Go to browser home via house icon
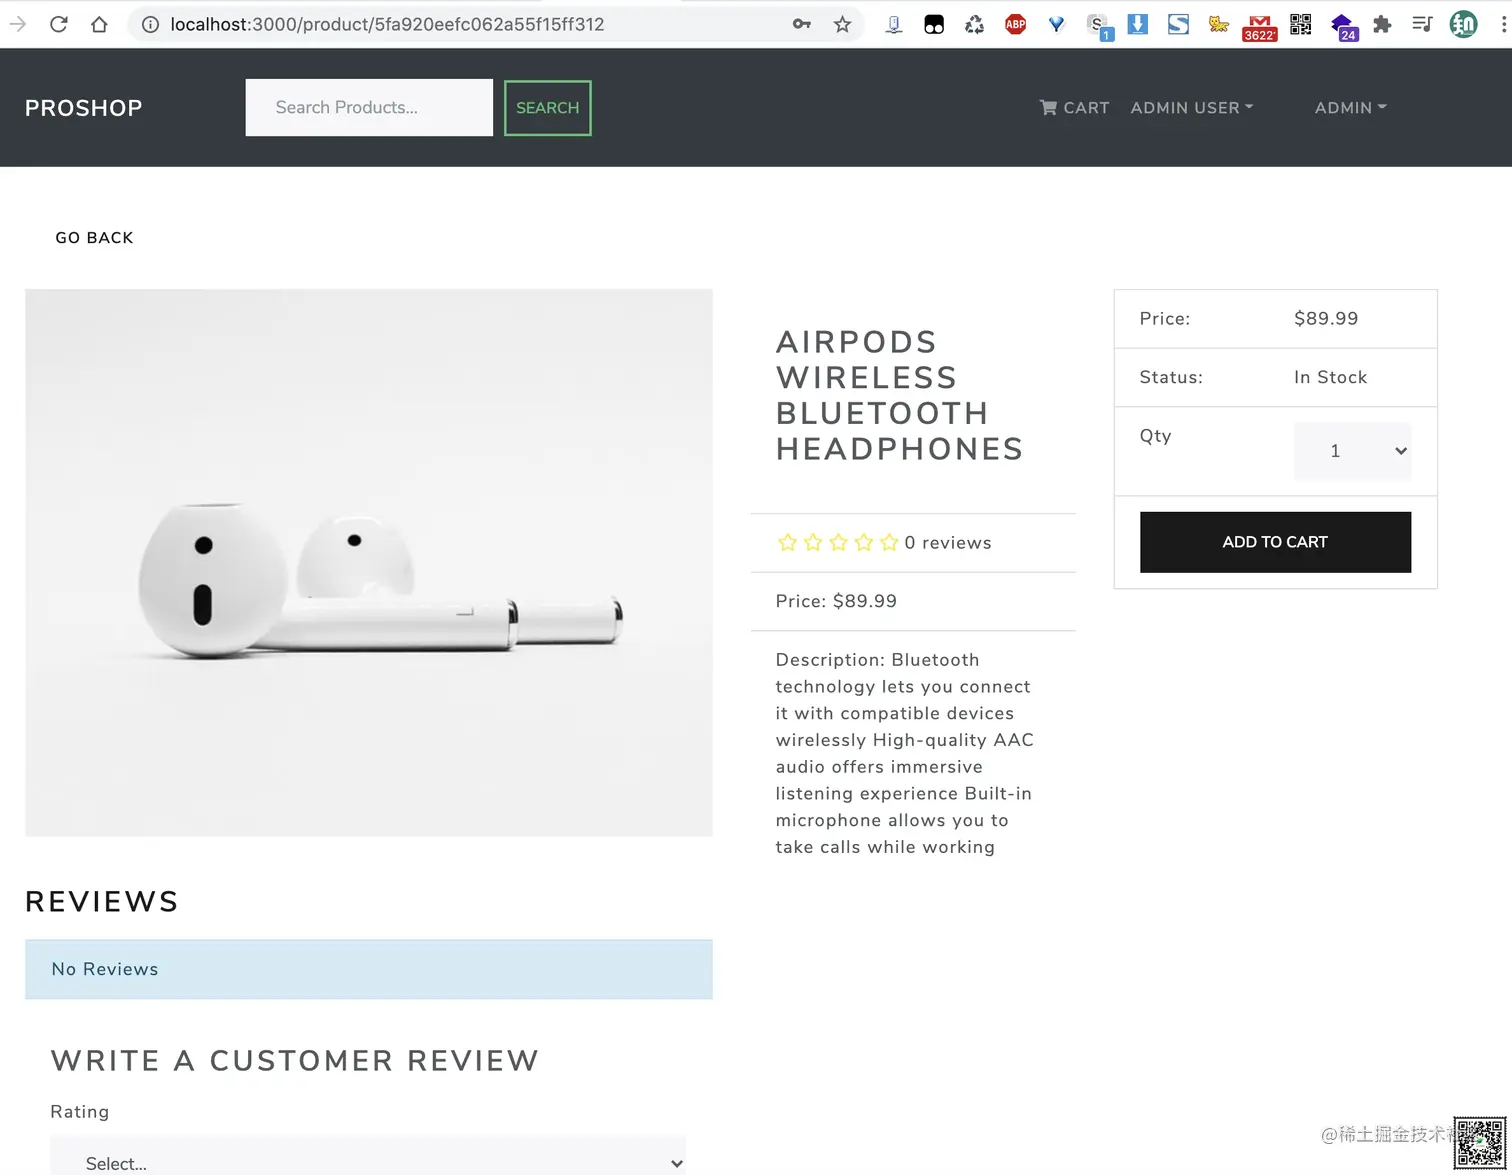 click(x=99, y=24)
